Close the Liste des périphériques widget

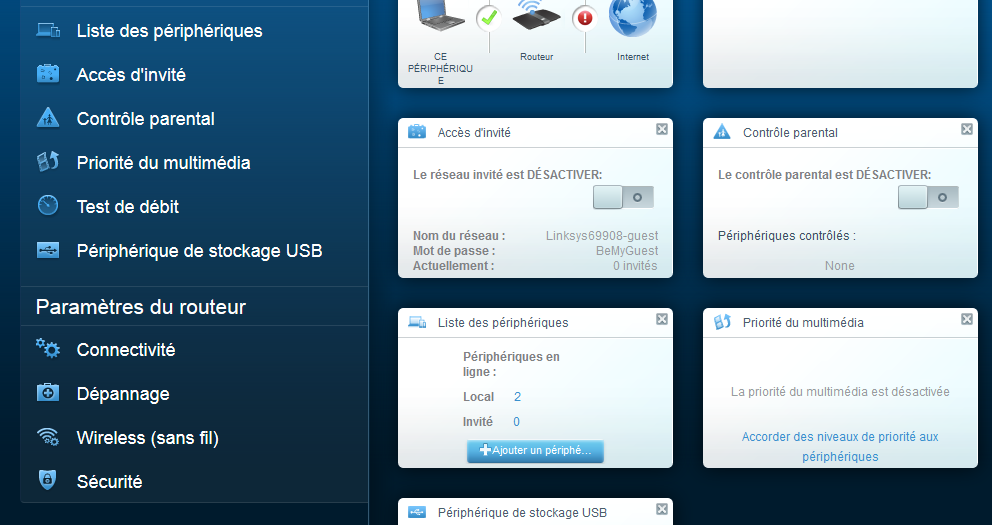662,320
